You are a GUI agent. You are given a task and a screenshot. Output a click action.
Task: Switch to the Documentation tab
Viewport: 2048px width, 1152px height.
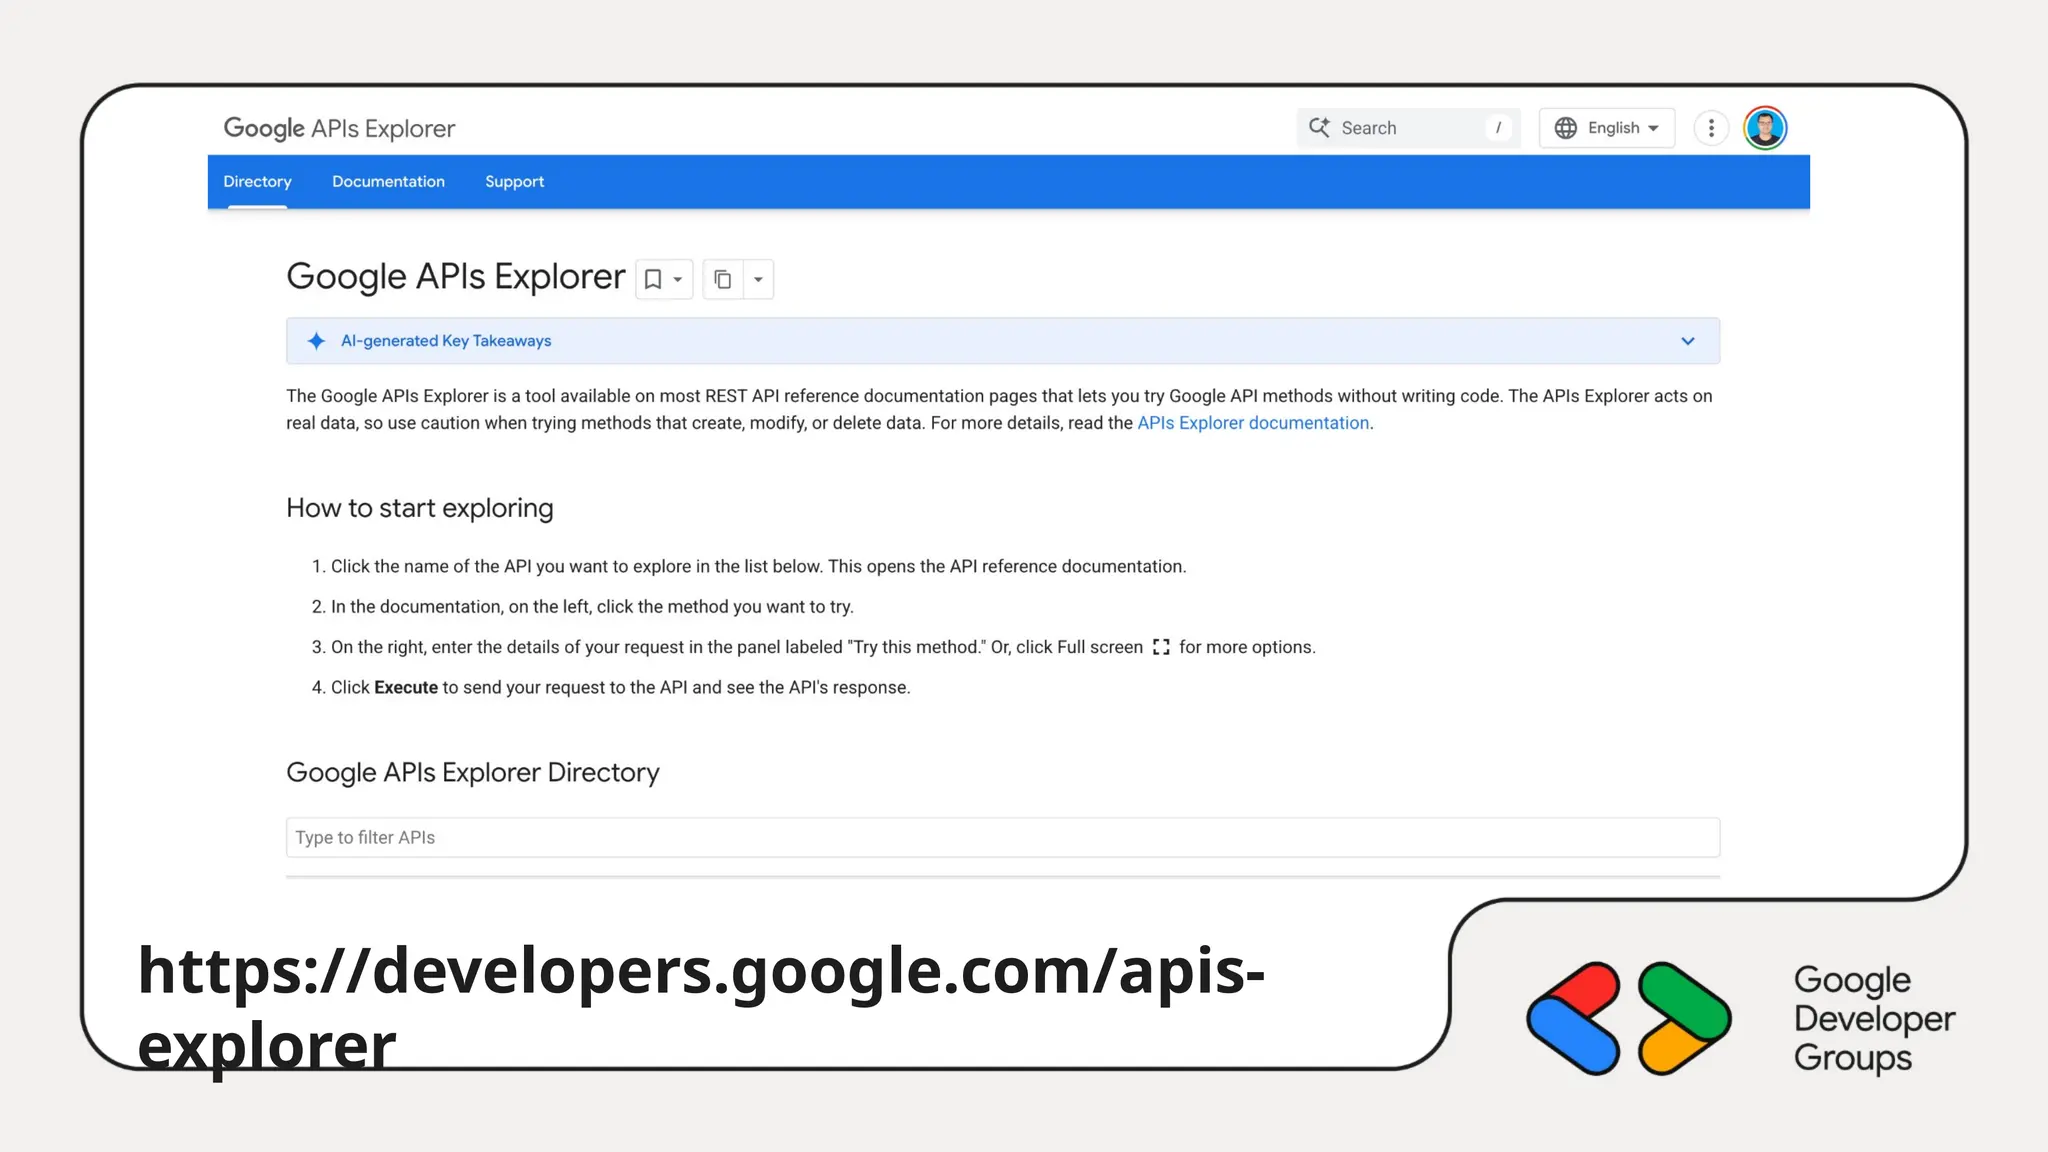tap(388, 181)
